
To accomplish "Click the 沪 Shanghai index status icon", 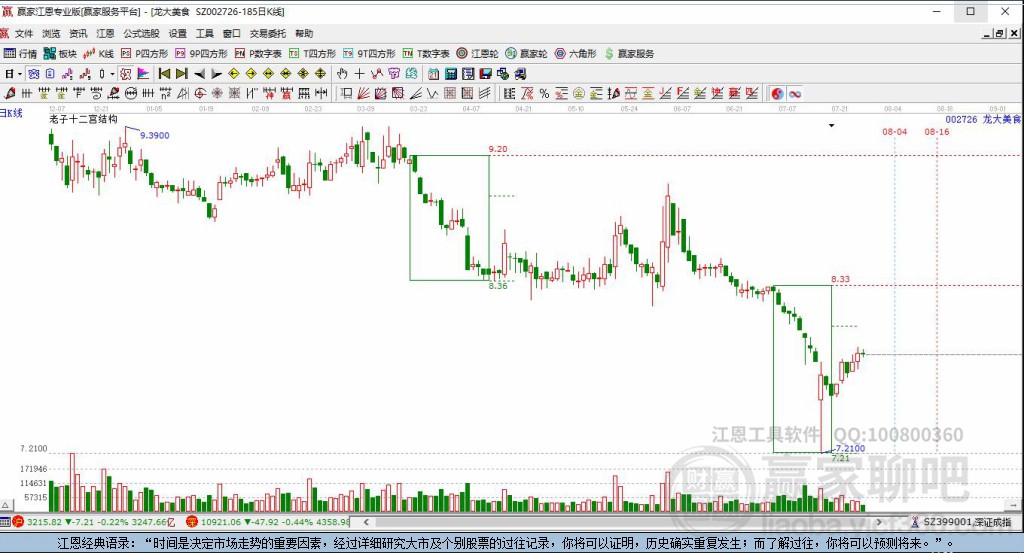I will point(18,522).
